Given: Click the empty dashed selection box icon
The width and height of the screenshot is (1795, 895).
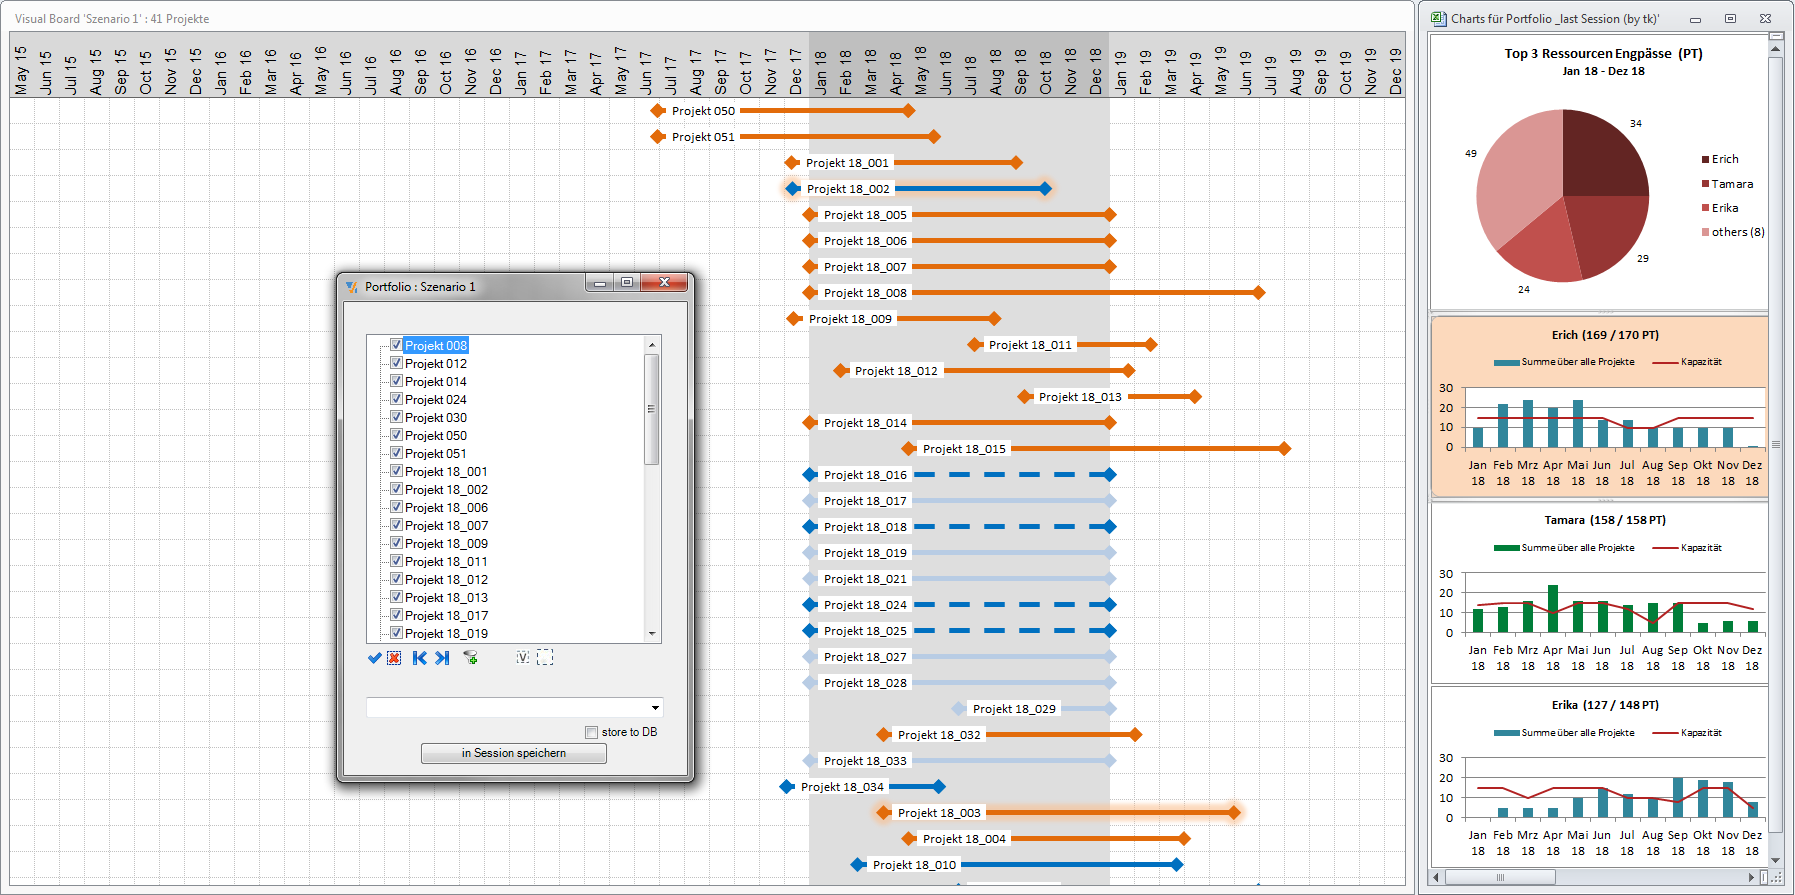Looking at the screenshot, I should (x=545, y=658).
